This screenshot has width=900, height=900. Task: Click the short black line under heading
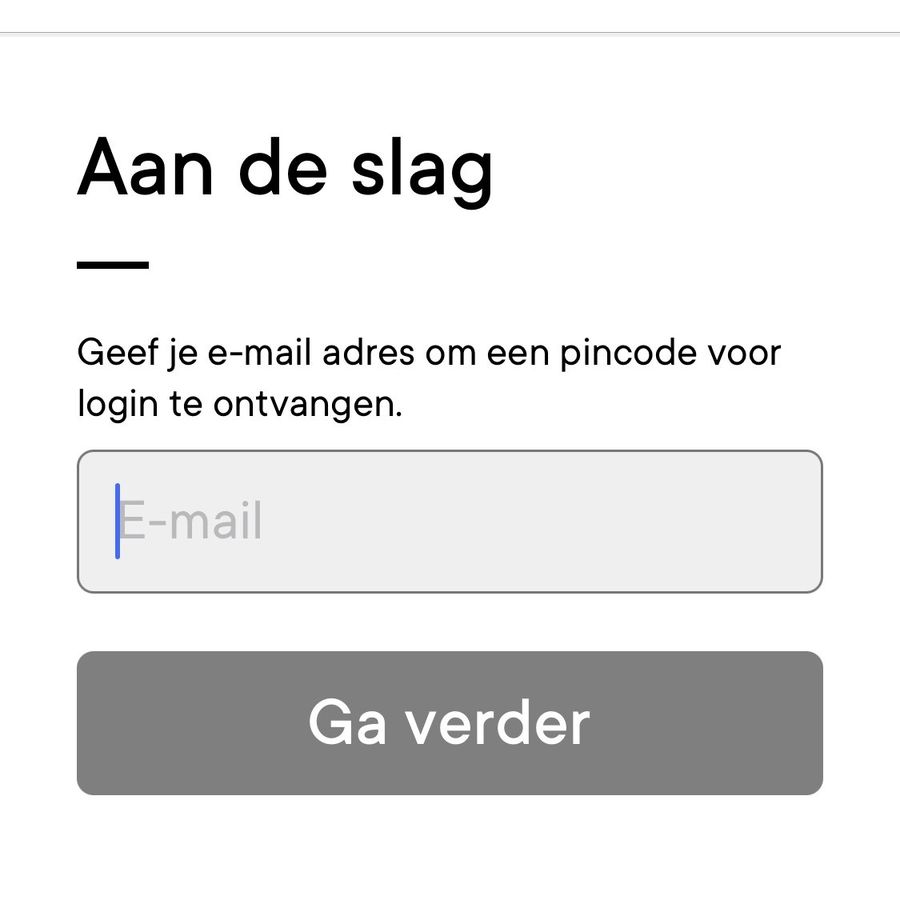pos(113,265)
